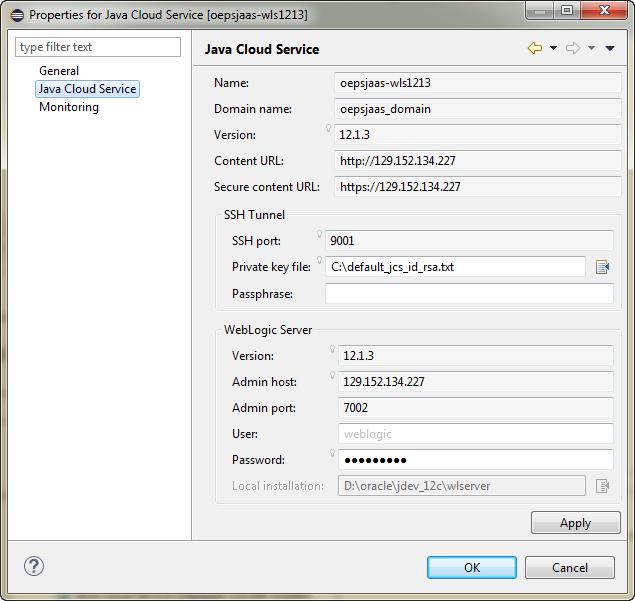This screenshot has width=635, height=601.
Task: Focus the Password field
Action: pos(476,460)
